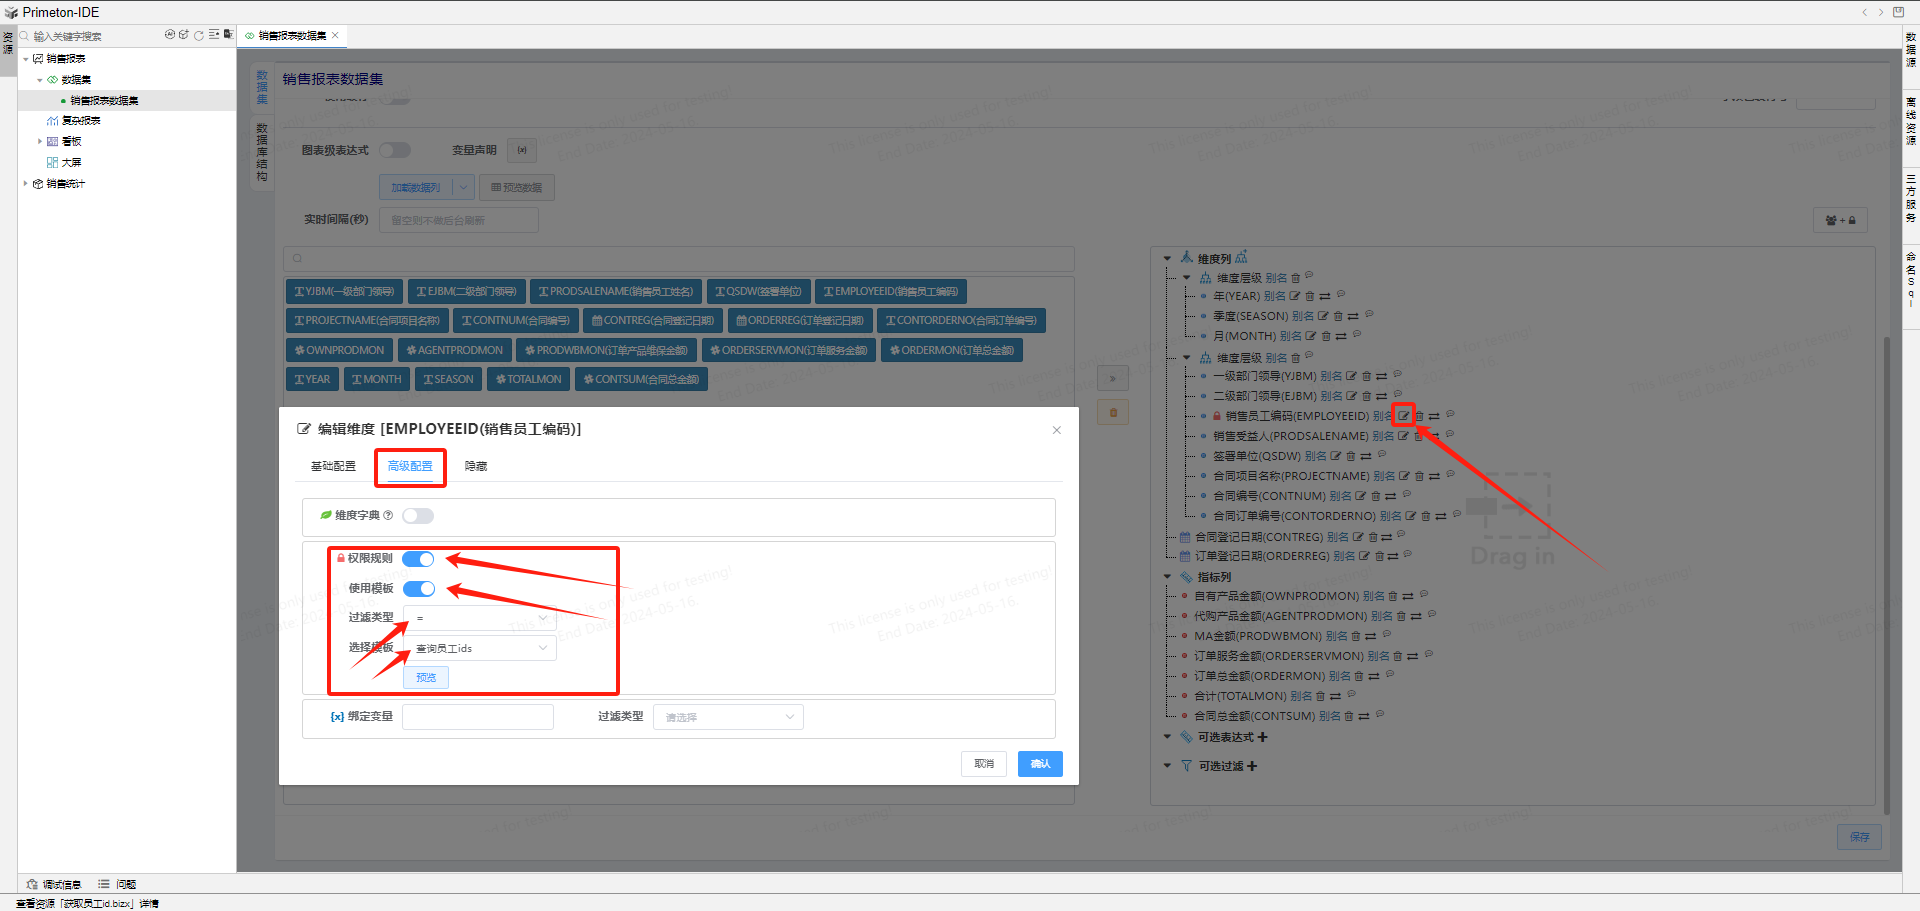Expand the 销售统计 tree node
Screen dimensions: 1920x911
tap(26, 184)
